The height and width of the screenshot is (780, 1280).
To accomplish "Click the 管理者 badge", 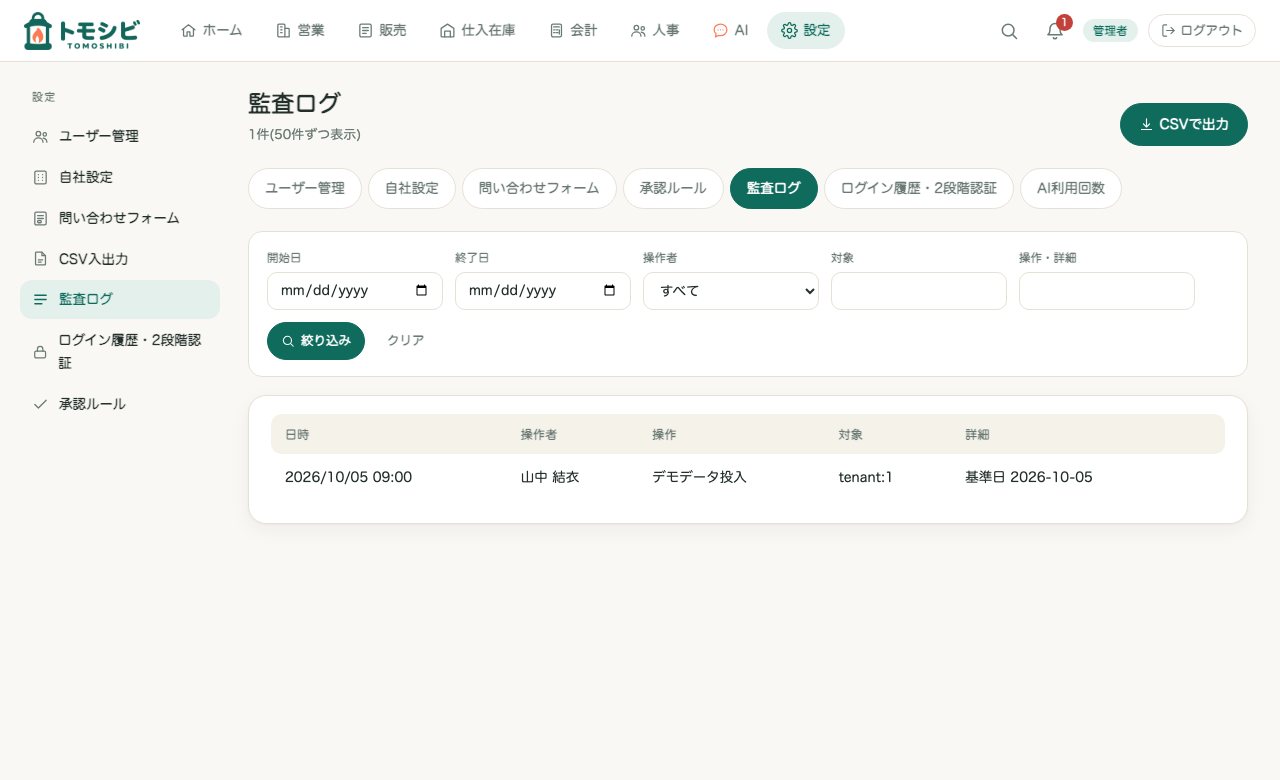I will click(1110, 31).
